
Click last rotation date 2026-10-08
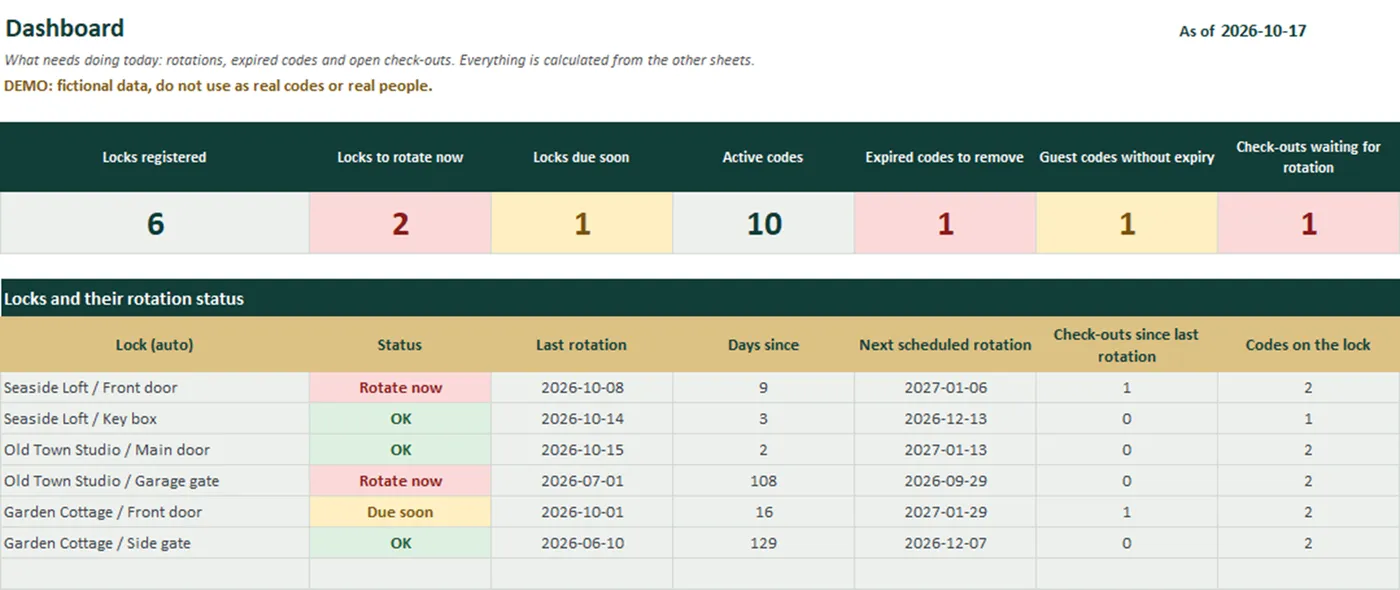(x=581, y=388)
